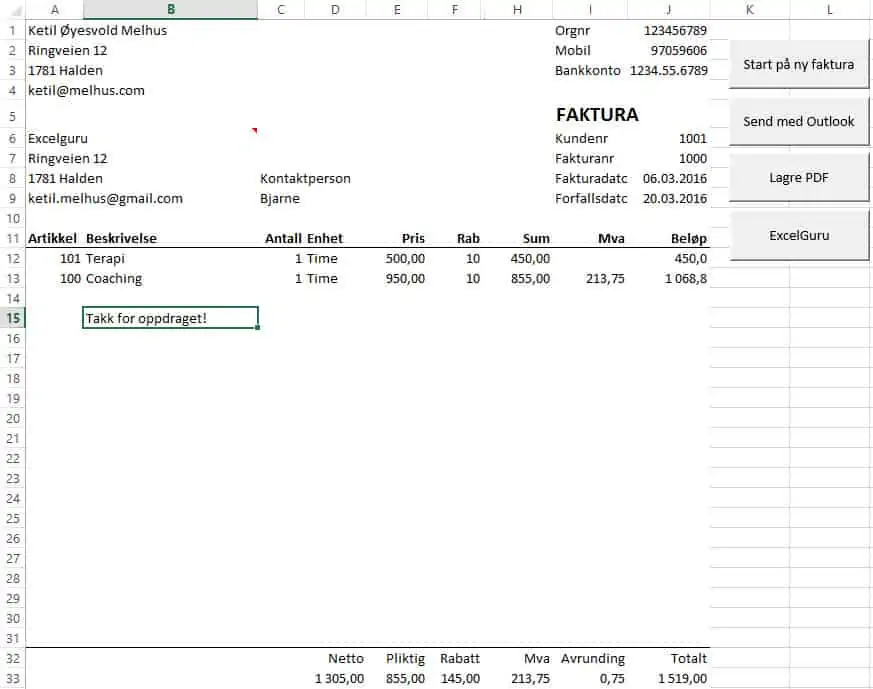Select row 33 header
Image resolution: width=873 pixels, height=689 pixels.
tap(13, 679)
